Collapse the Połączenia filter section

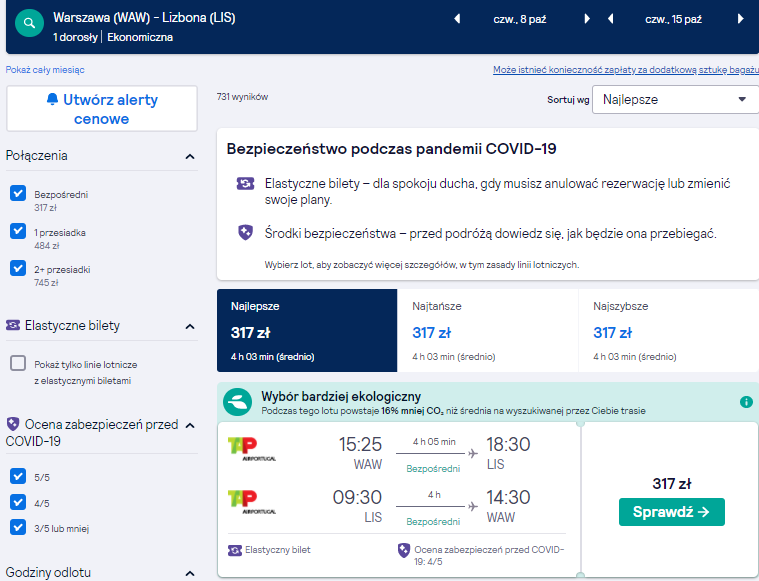[x=190, y=156]
